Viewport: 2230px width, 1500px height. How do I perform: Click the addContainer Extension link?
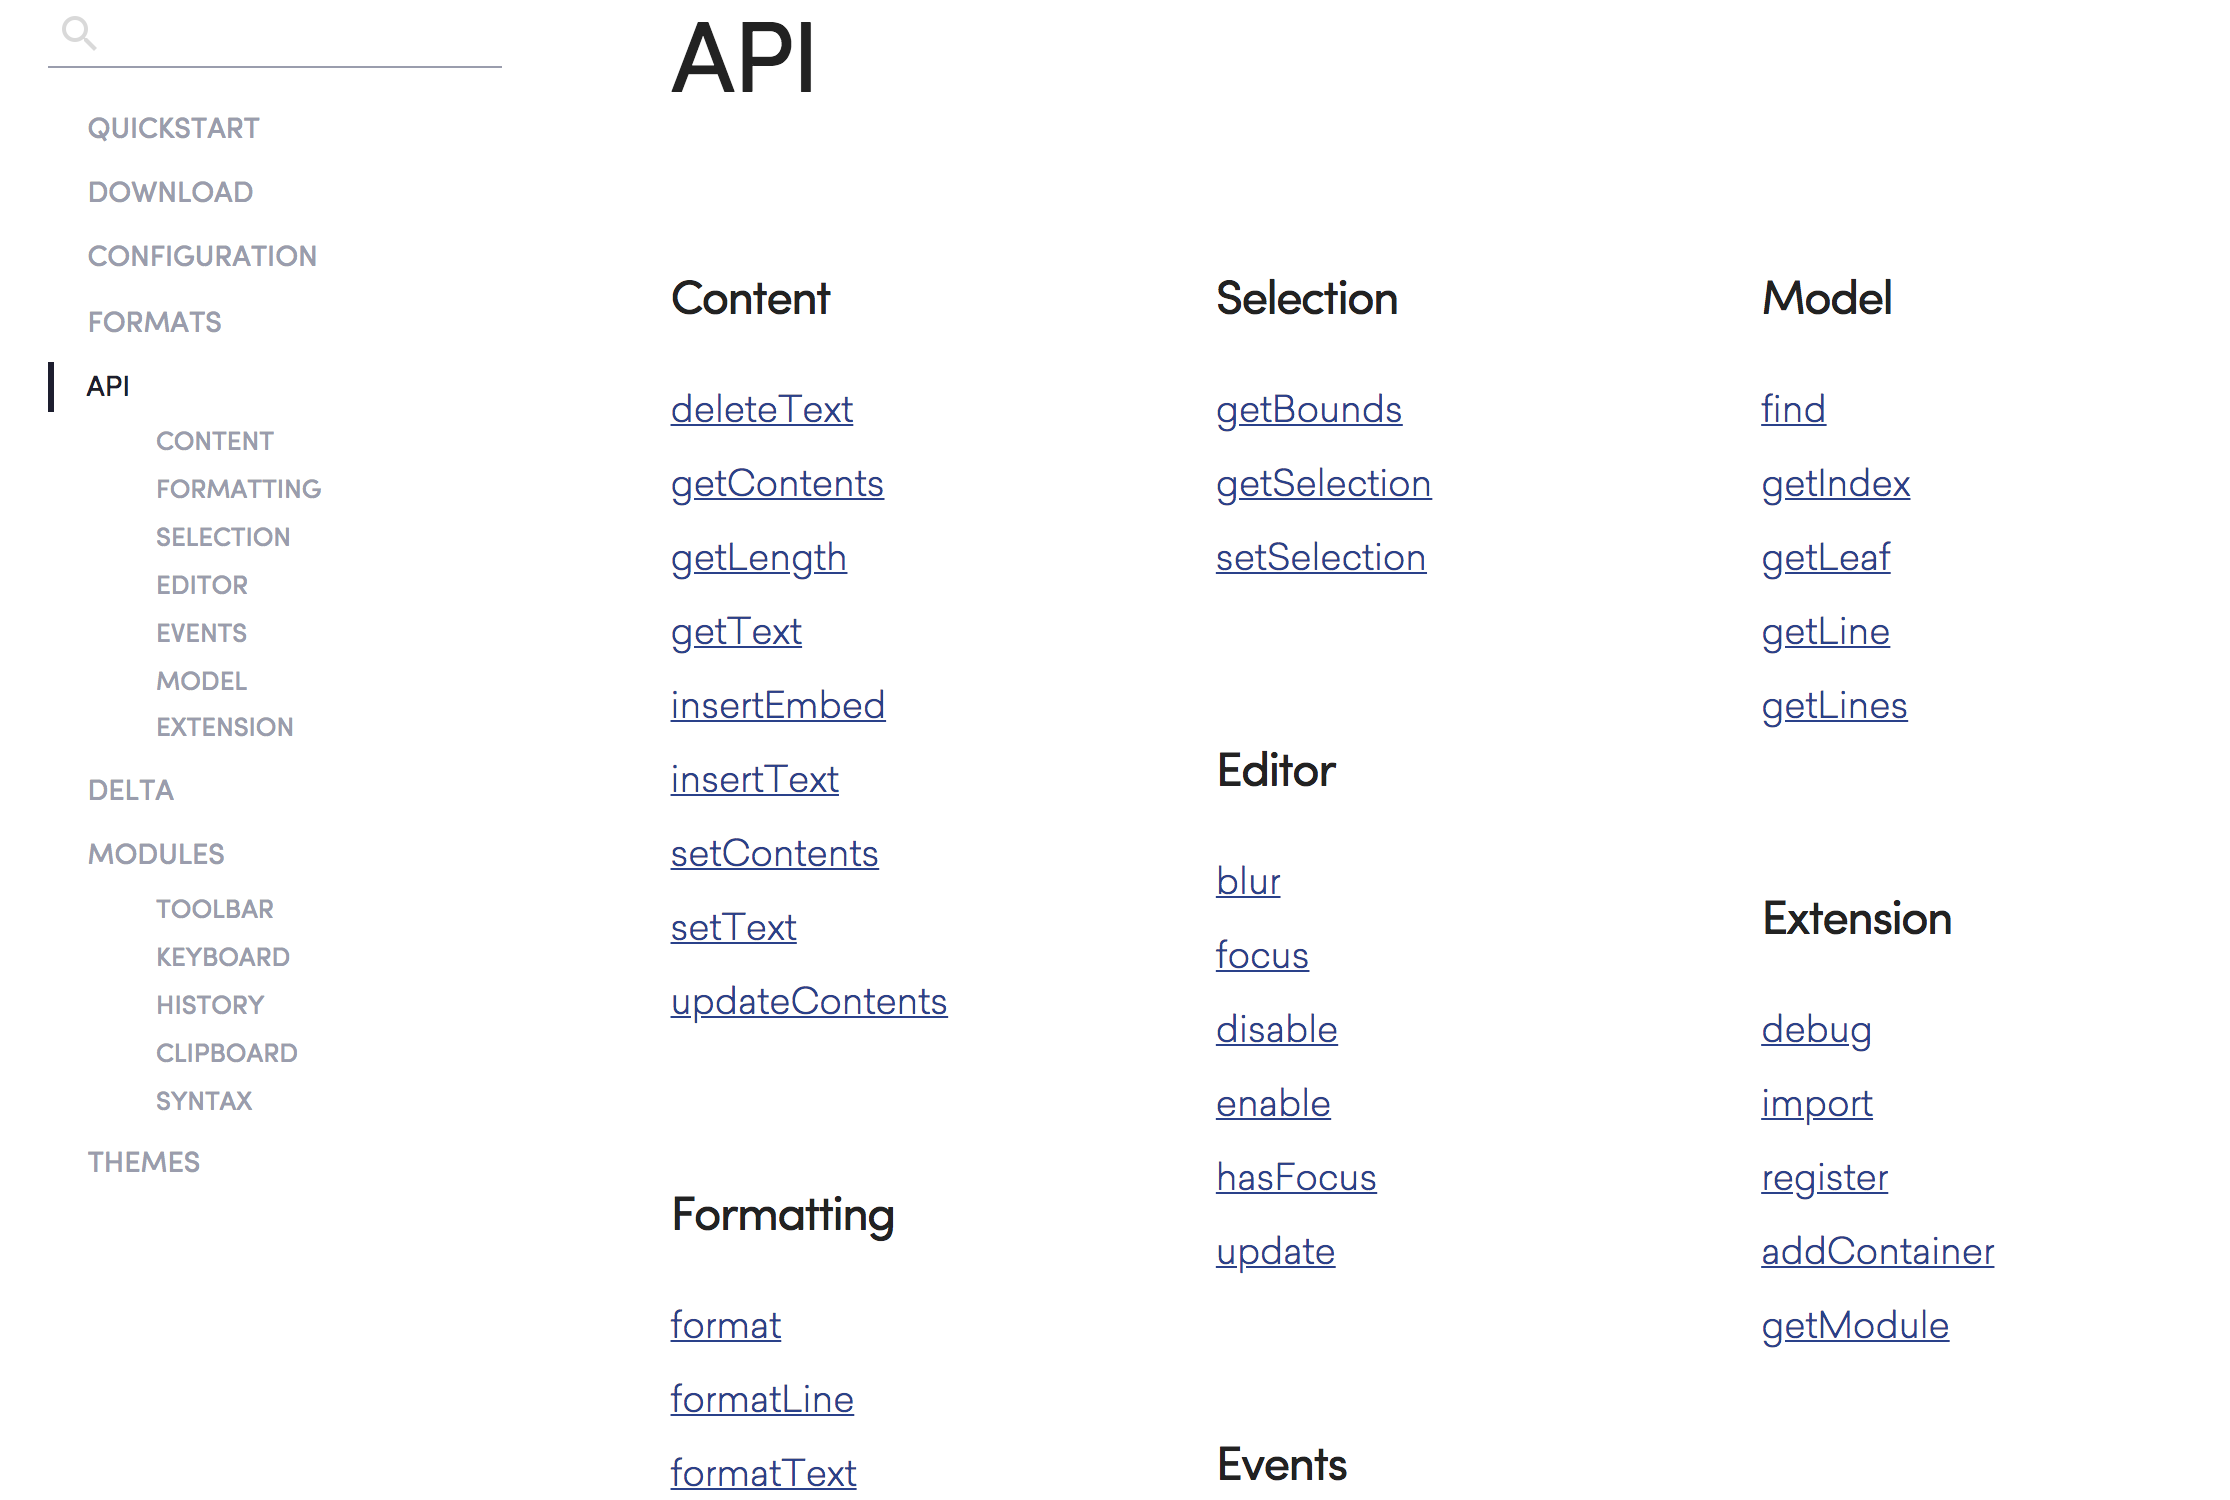pos(1877,1251)
